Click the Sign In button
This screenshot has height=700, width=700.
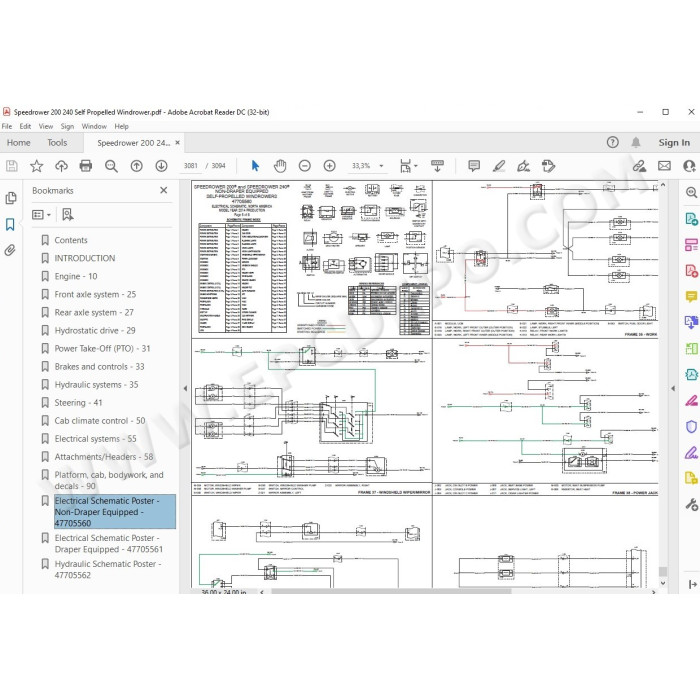pos(674,142)
